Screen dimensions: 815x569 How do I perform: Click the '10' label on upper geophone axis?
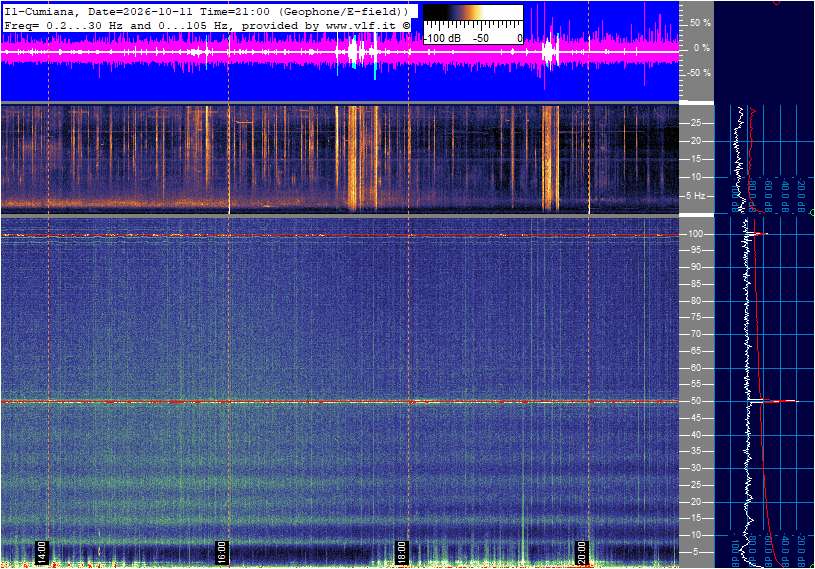click(695, 177)
